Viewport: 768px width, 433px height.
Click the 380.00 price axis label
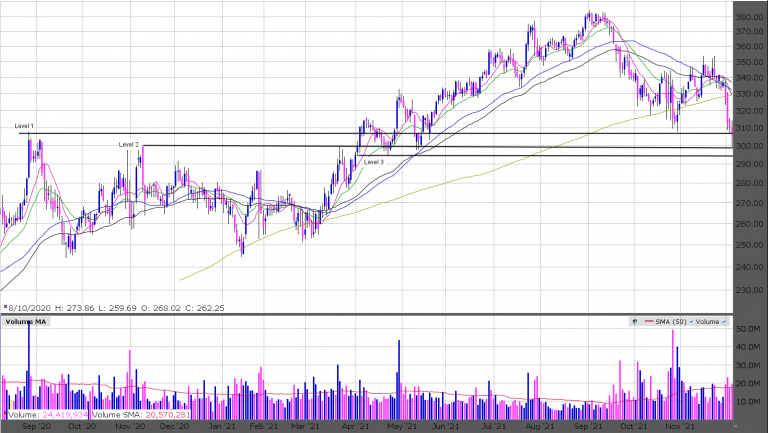click(x=750, y=17)
